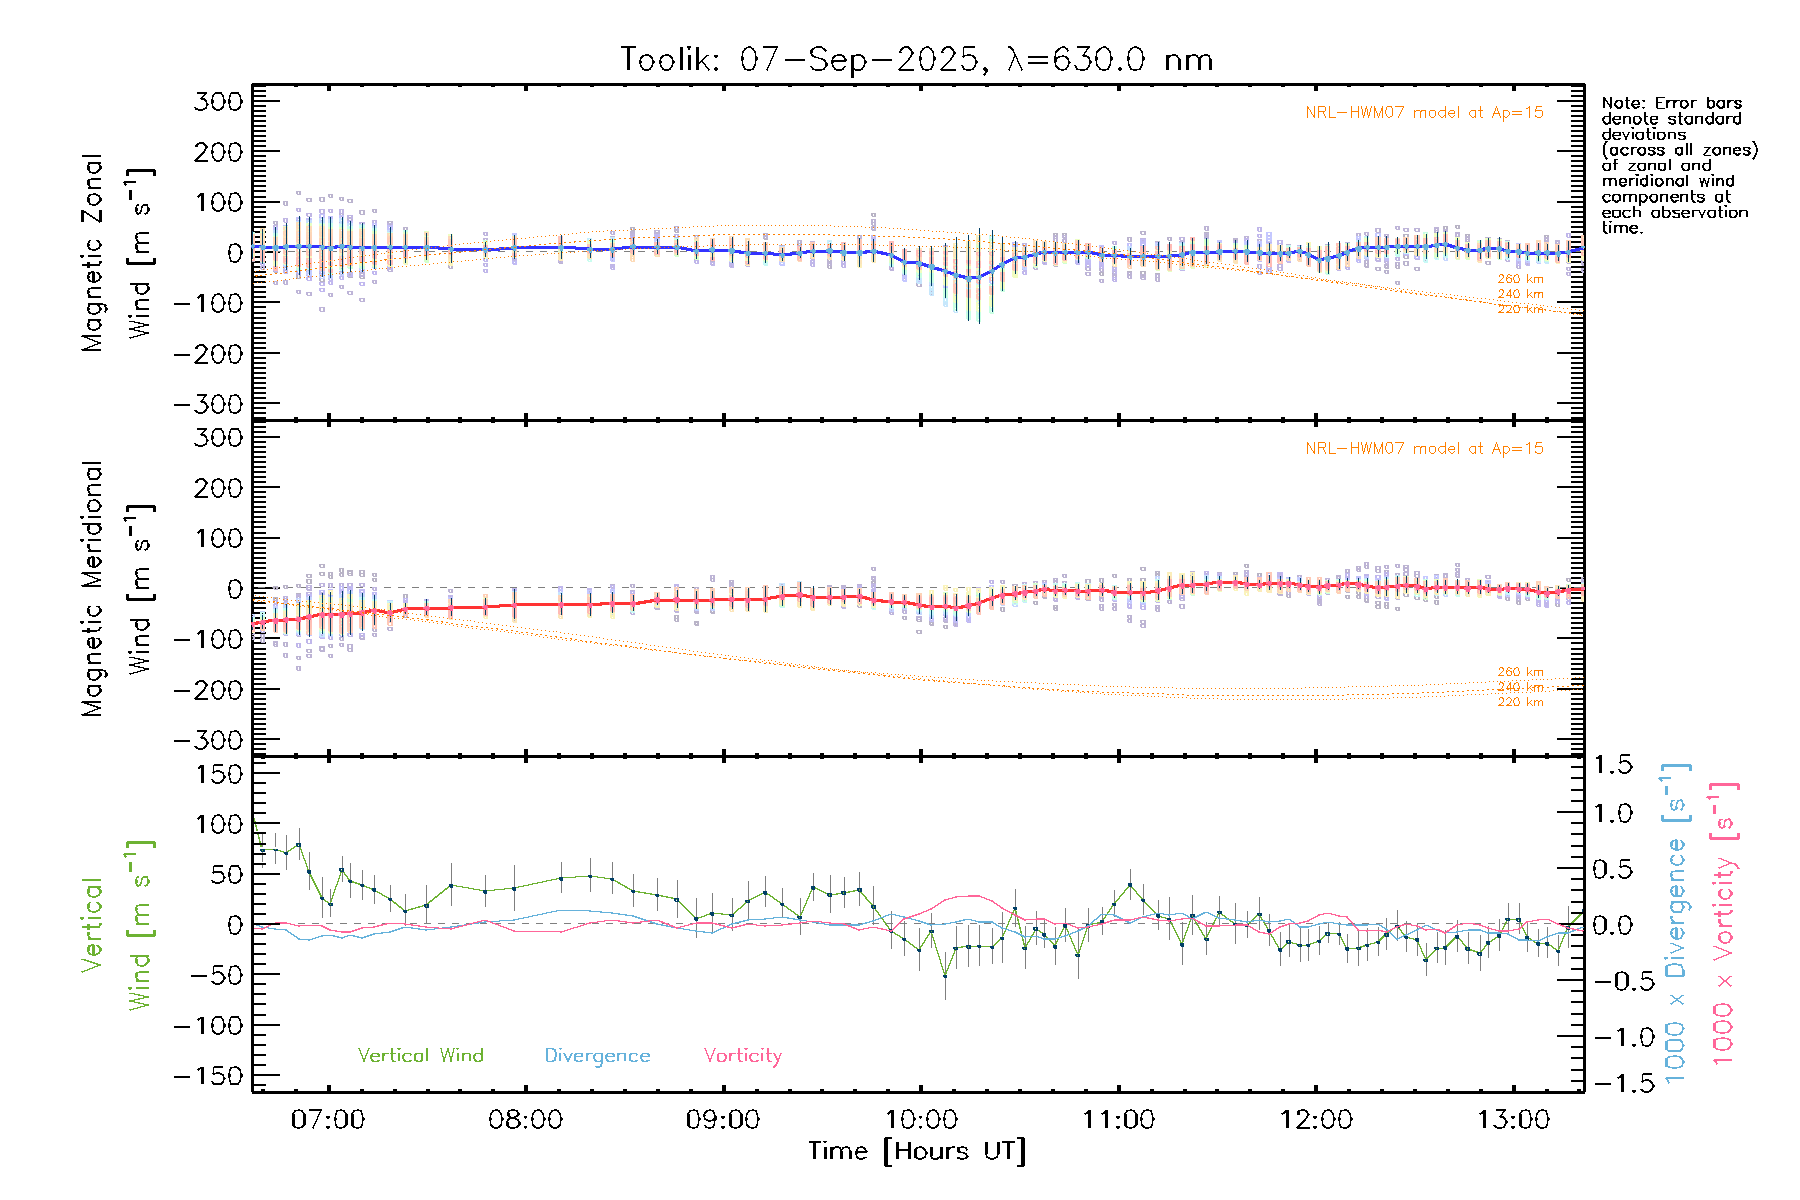Screen dimensions: 1800x1200
Task: Click the error bars note text
Action: (1678, 165)
